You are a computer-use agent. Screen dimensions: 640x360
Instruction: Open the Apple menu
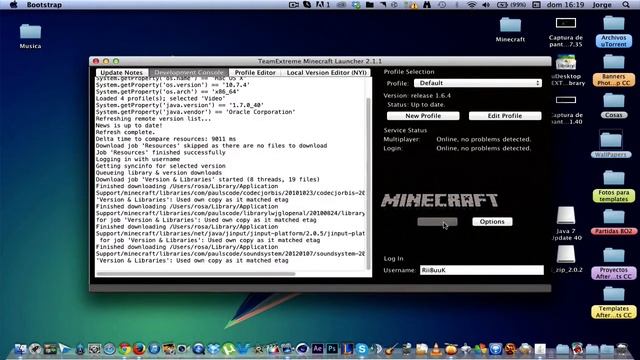13,5
